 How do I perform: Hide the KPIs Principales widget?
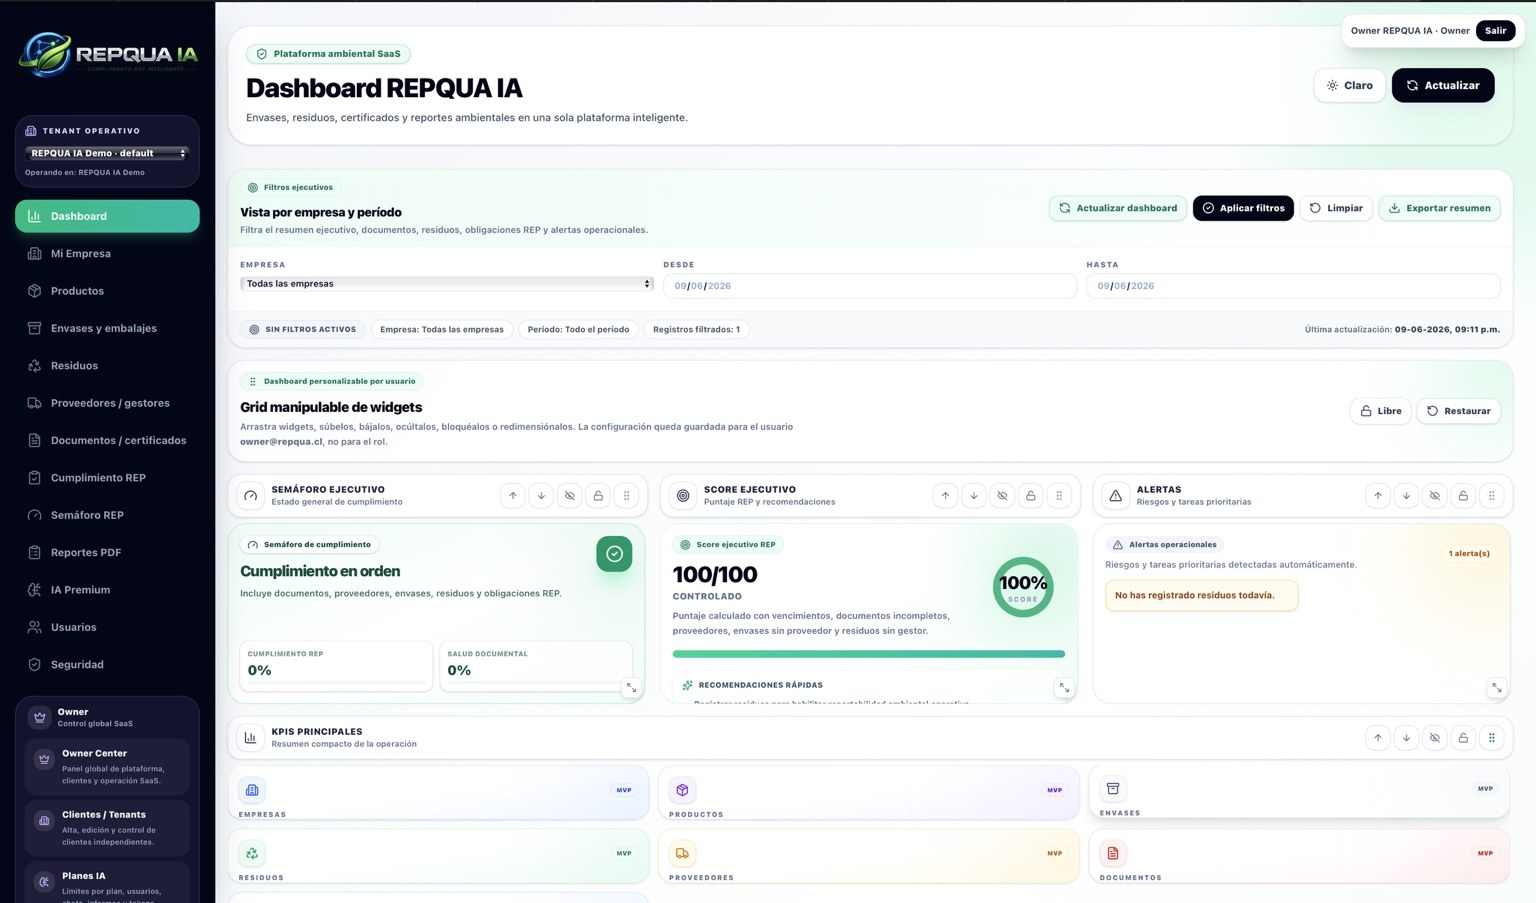(1435, 738)
